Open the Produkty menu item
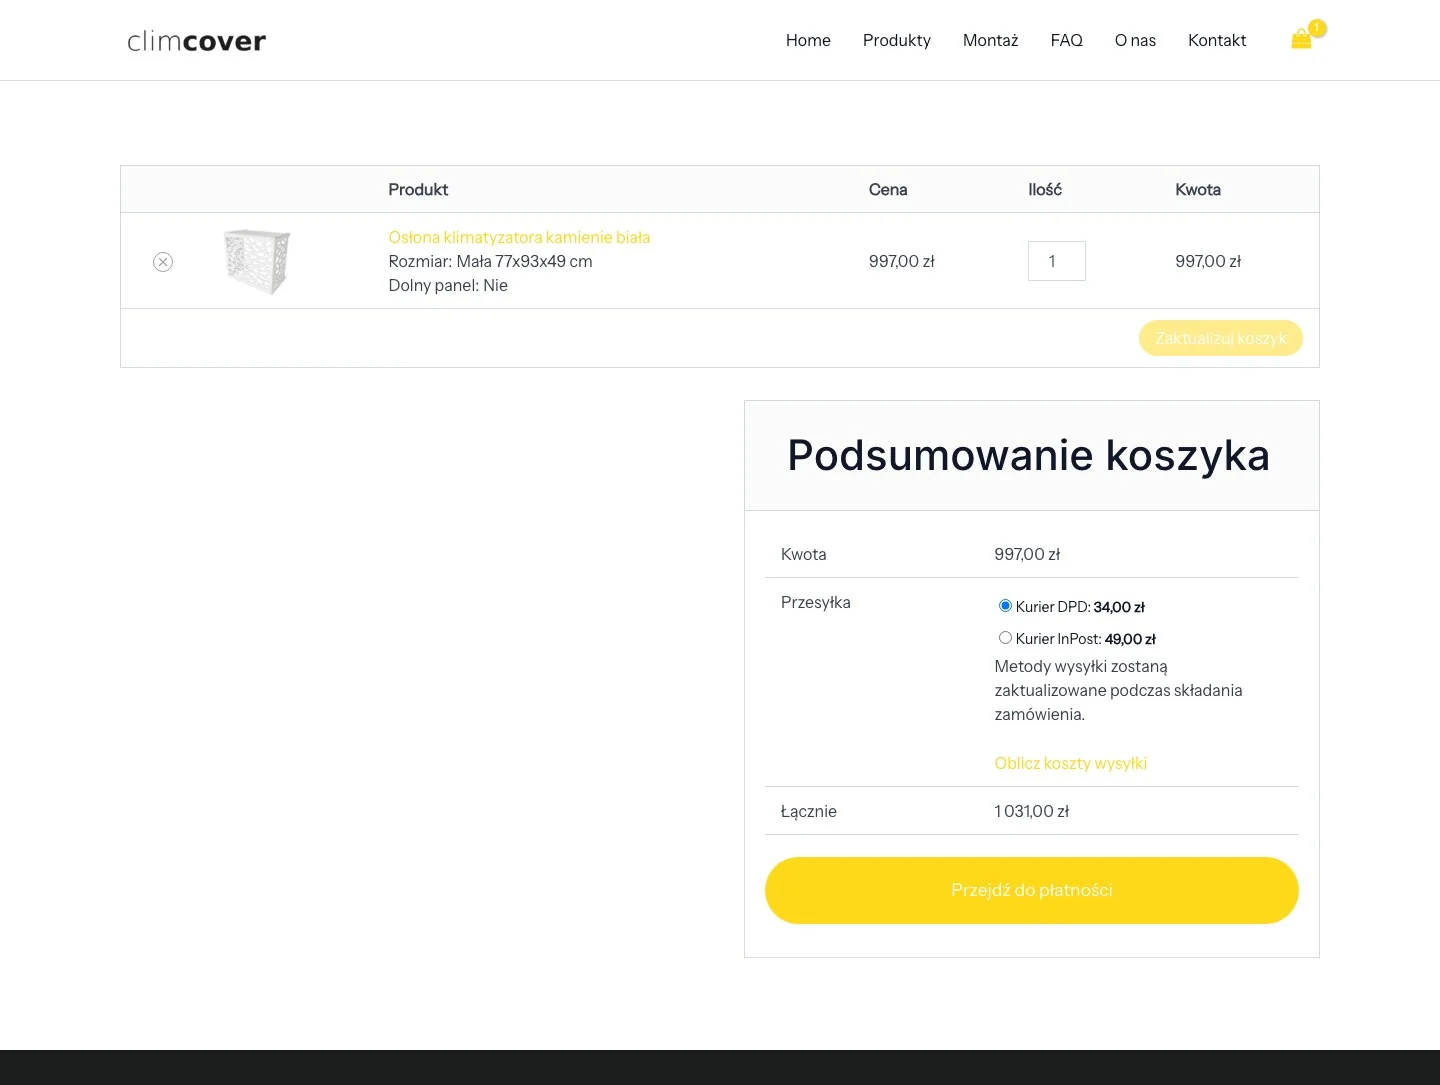 [x=897, y=40]
